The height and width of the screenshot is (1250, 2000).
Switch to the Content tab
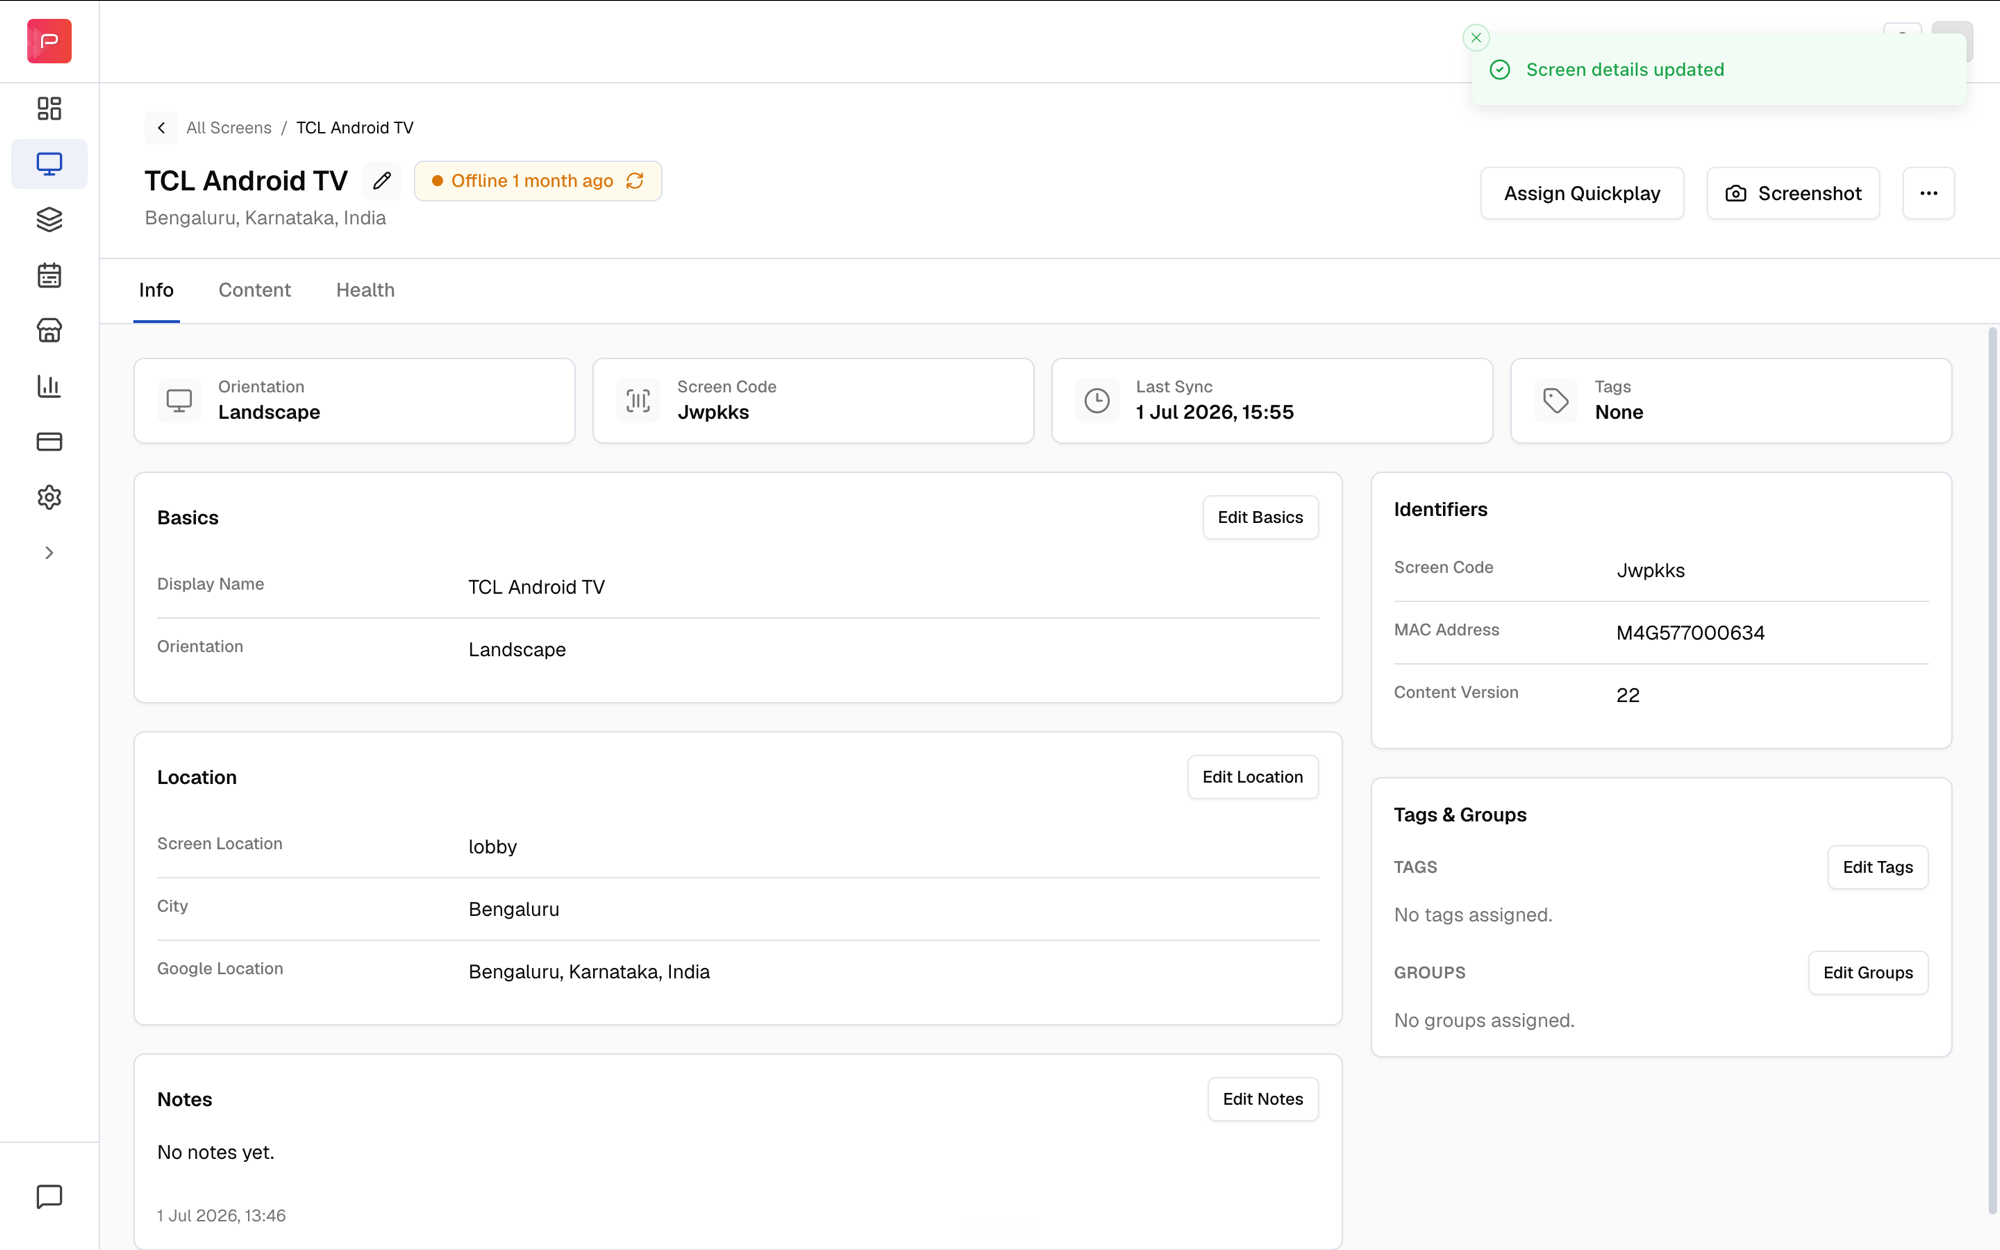255,290
